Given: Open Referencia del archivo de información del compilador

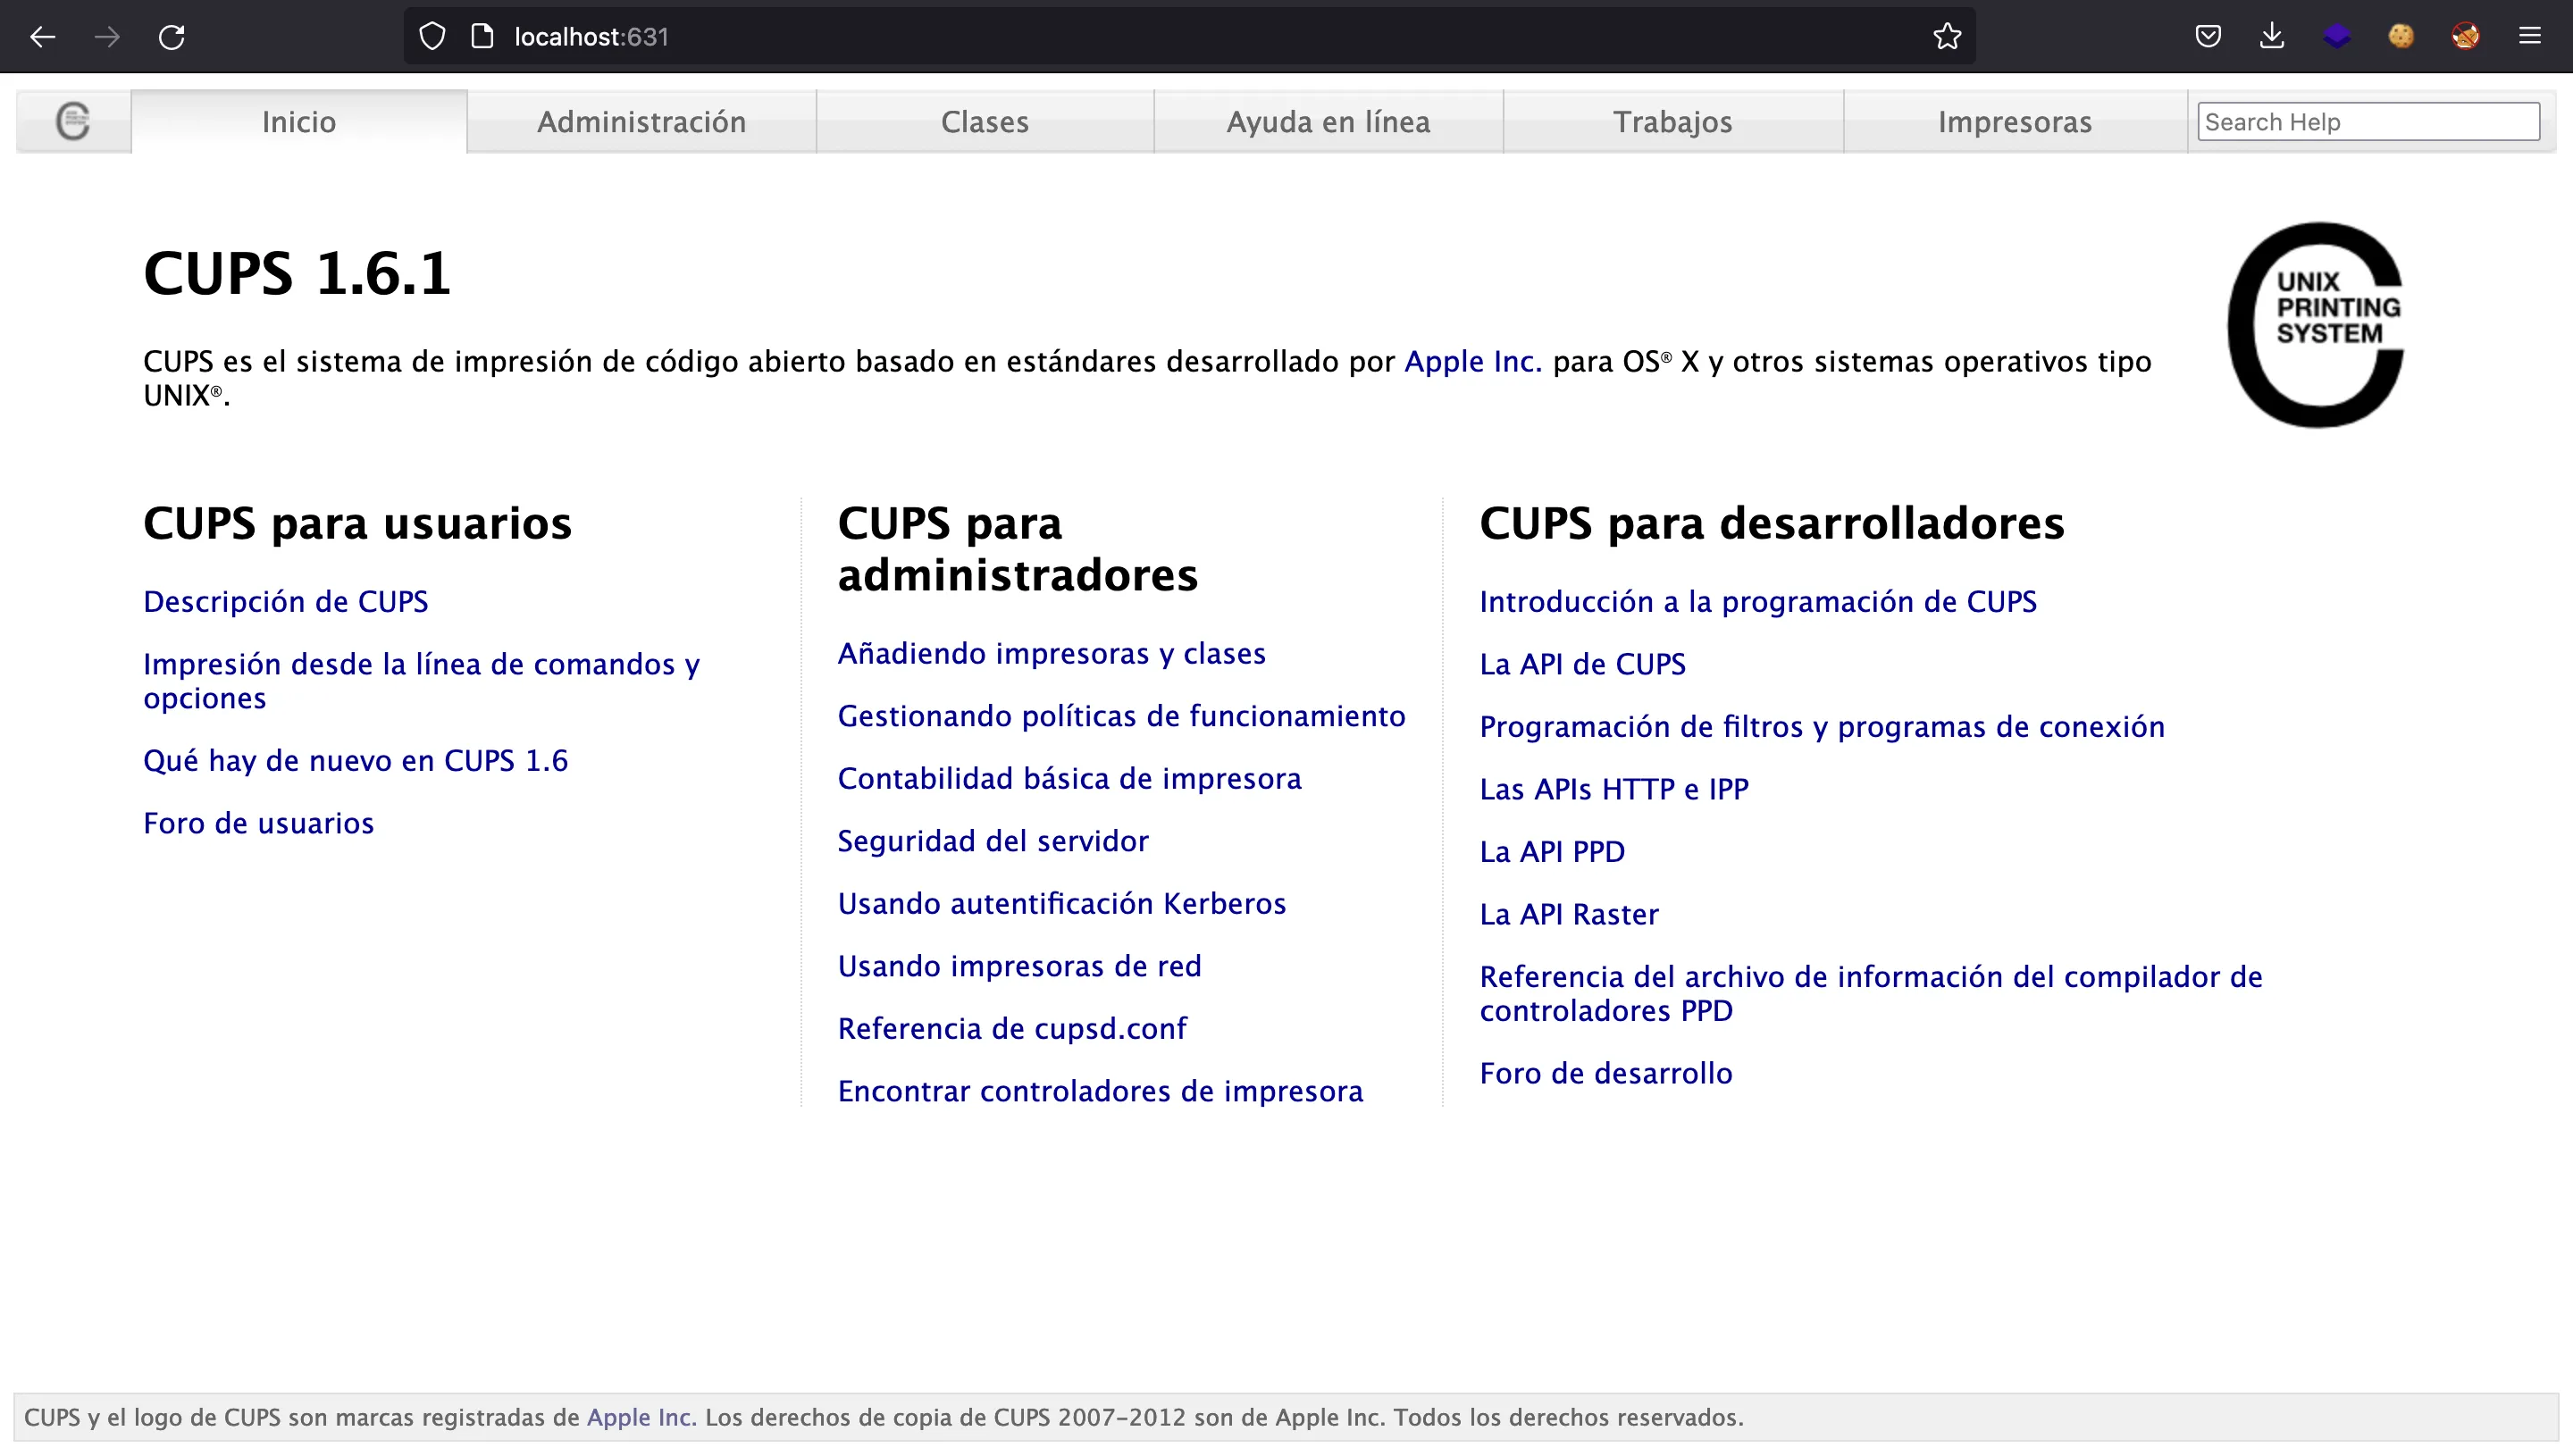Looking at the screenshot, I should (1871, 993).
